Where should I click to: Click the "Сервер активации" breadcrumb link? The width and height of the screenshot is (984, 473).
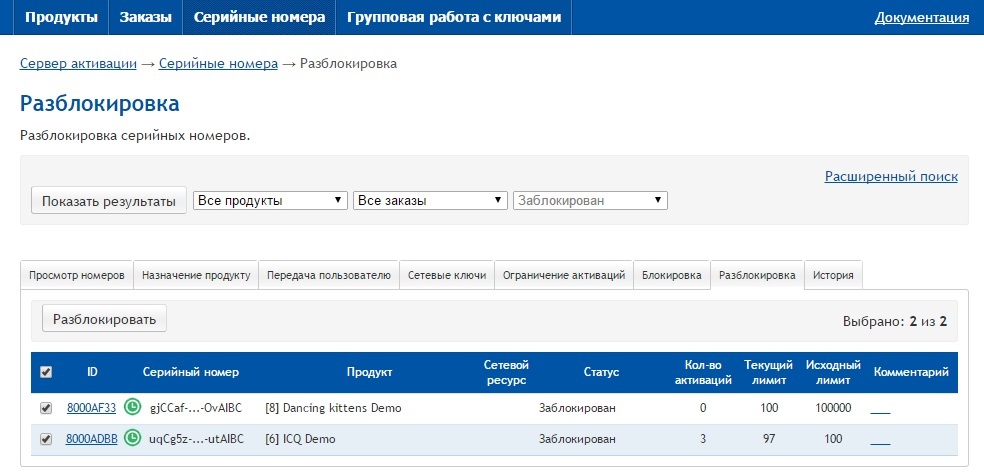click(x=78, y=63)
